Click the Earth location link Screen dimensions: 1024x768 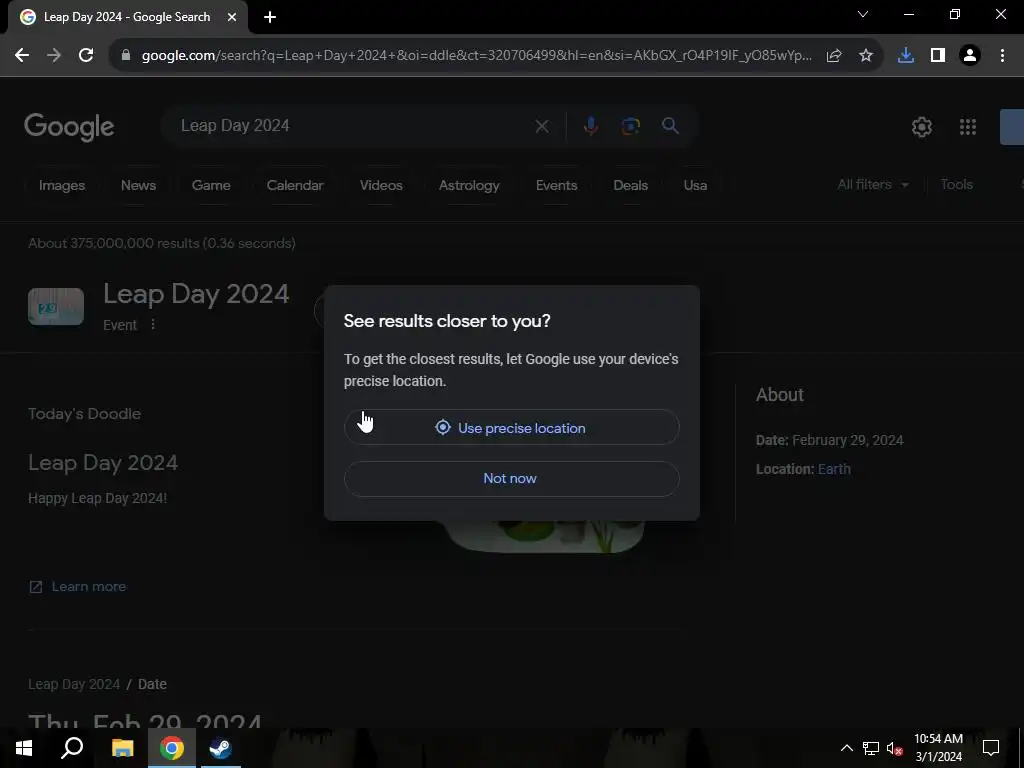(x=834, y=469)
